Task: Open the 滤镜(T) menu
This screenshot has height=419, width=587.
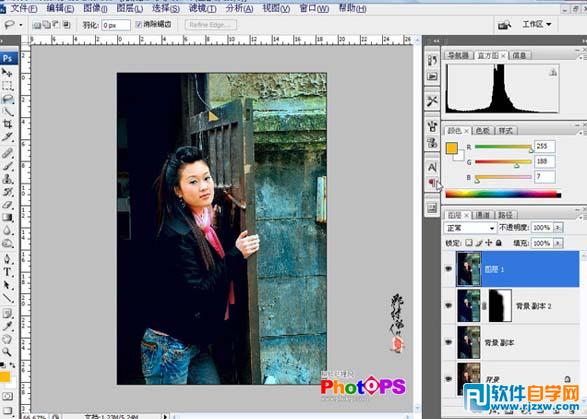Action: [202, 8]
